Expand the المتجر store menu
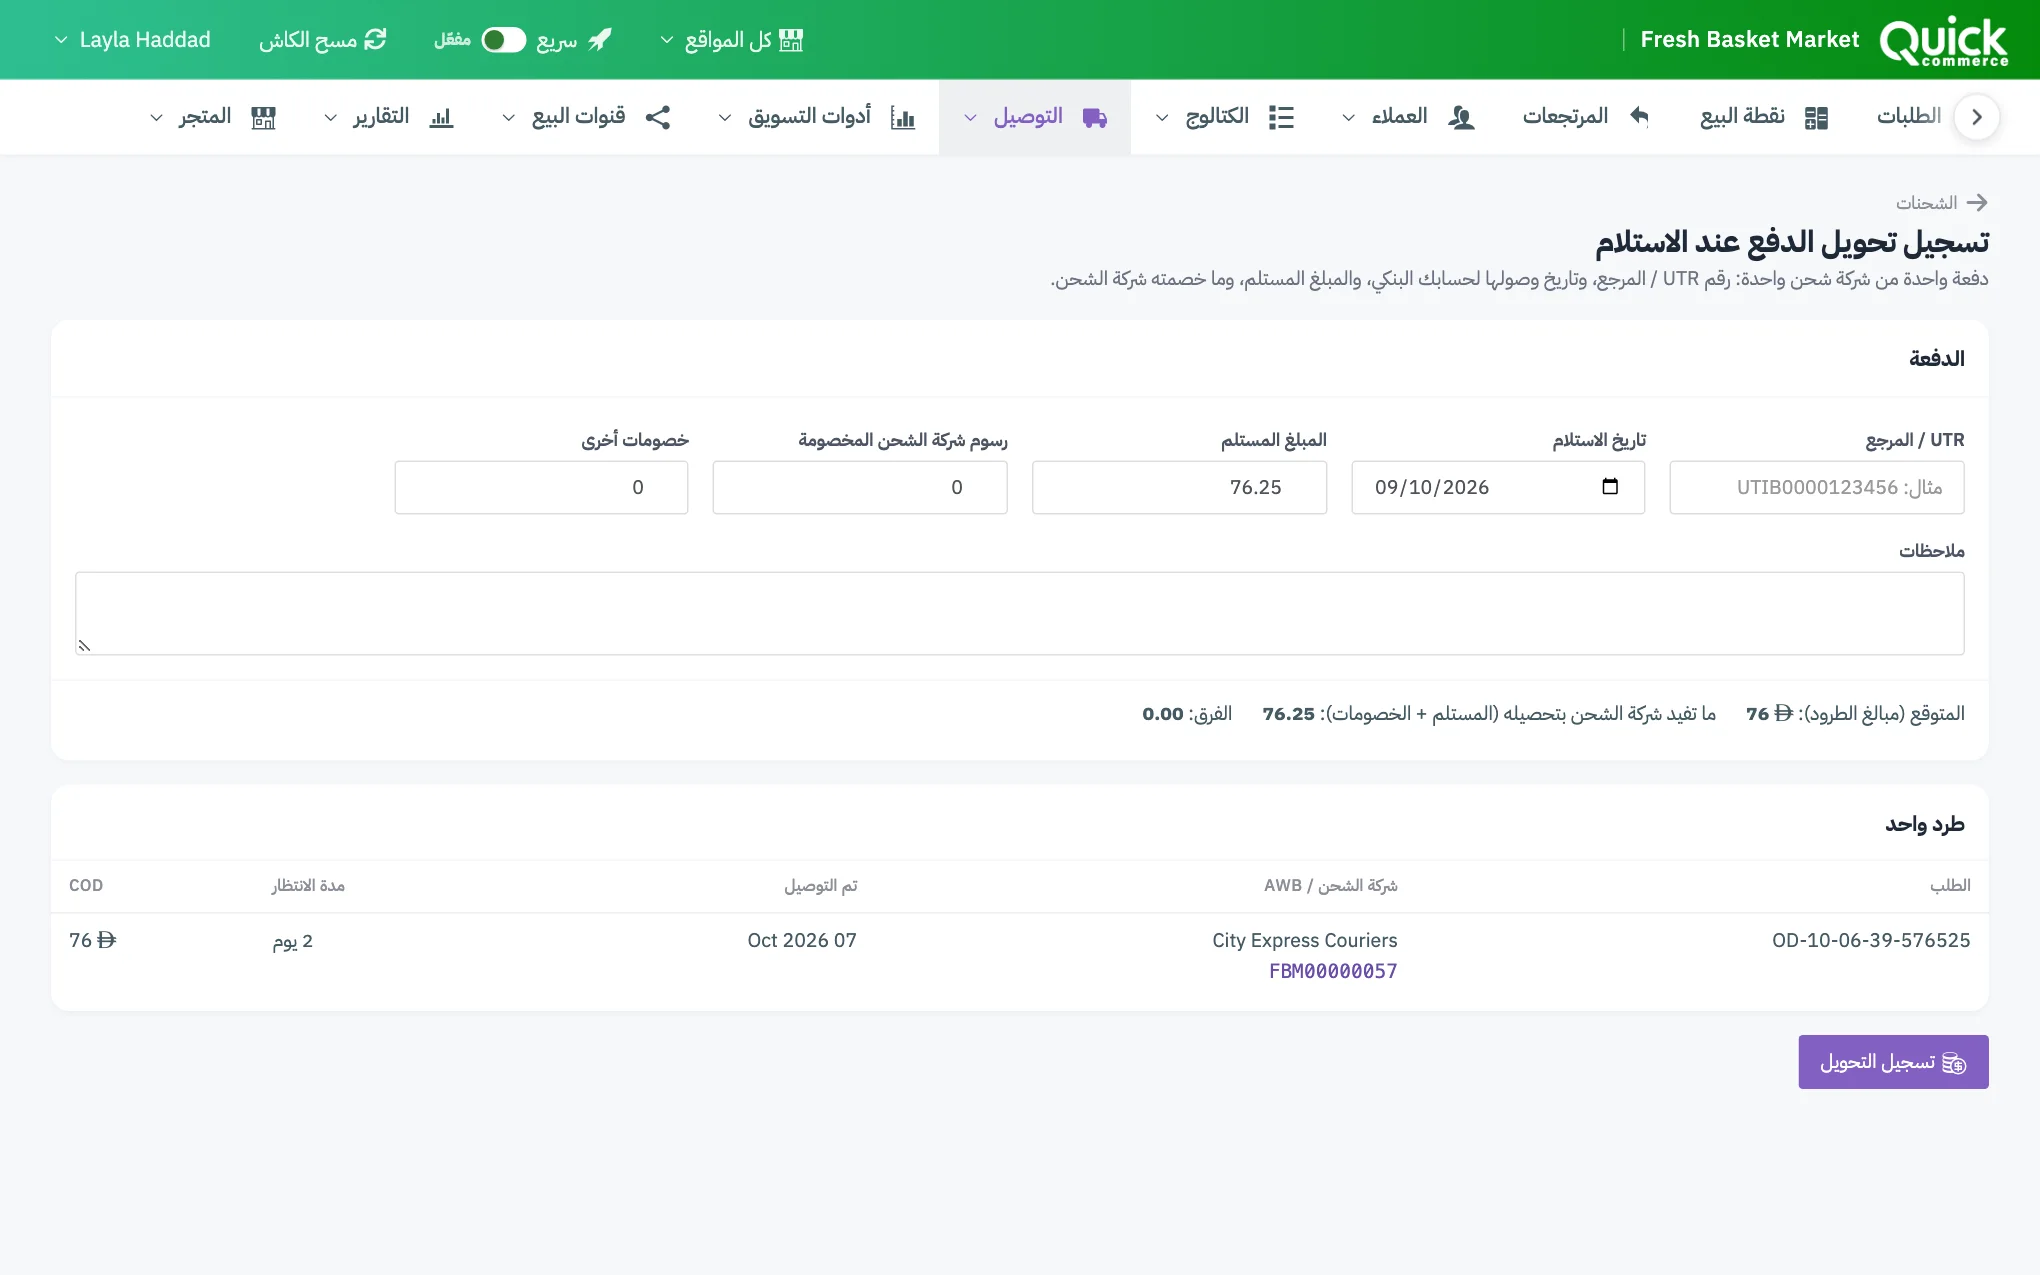2040x1275 pixels. pos(213,117)
